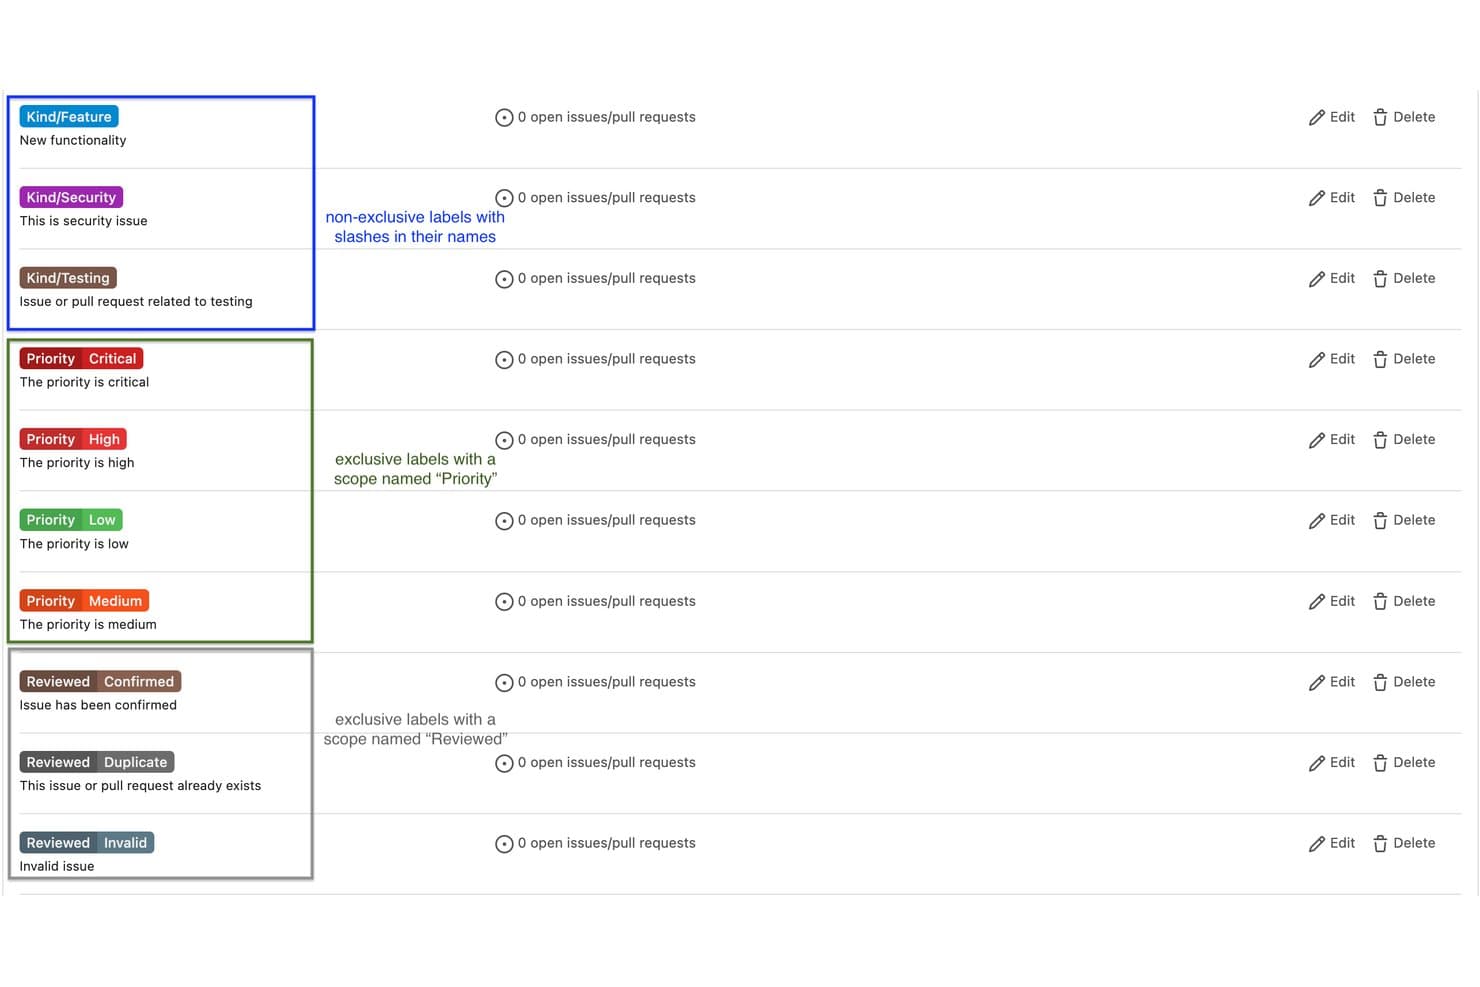Viewport: 1480px width, 987px height.
Task: Edit the Priority Medium label
Action: (x=1331, y=602)
